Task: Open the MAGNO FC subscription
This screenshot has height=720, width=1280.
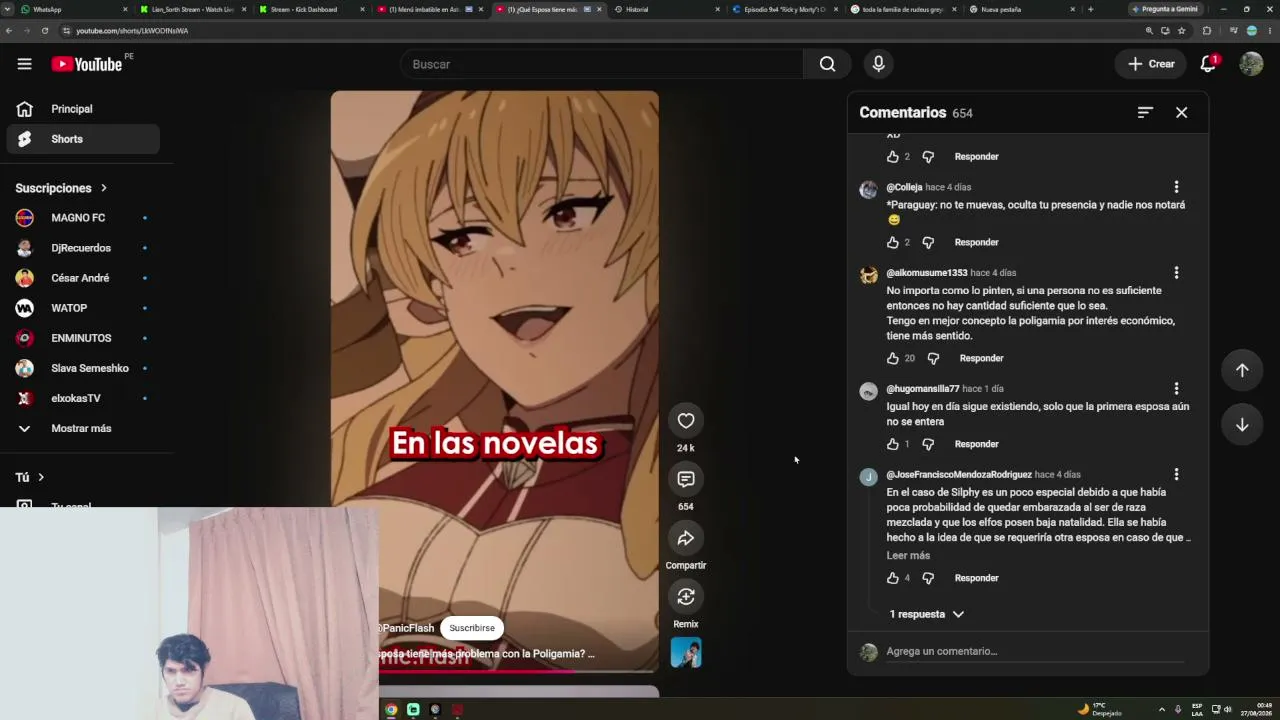Action: (x=83, y=218)
